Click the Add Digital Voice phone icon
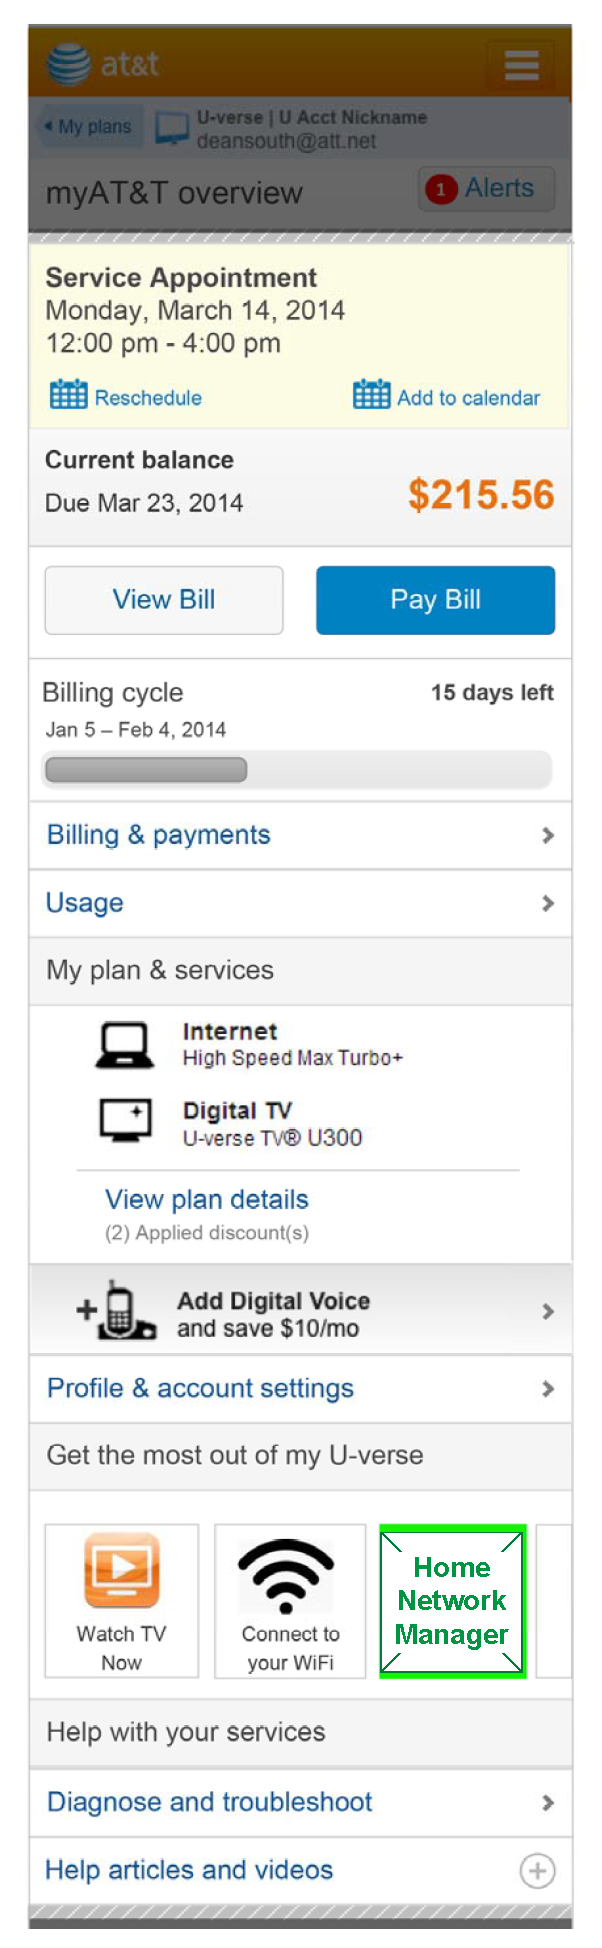 pos(118,1310)
